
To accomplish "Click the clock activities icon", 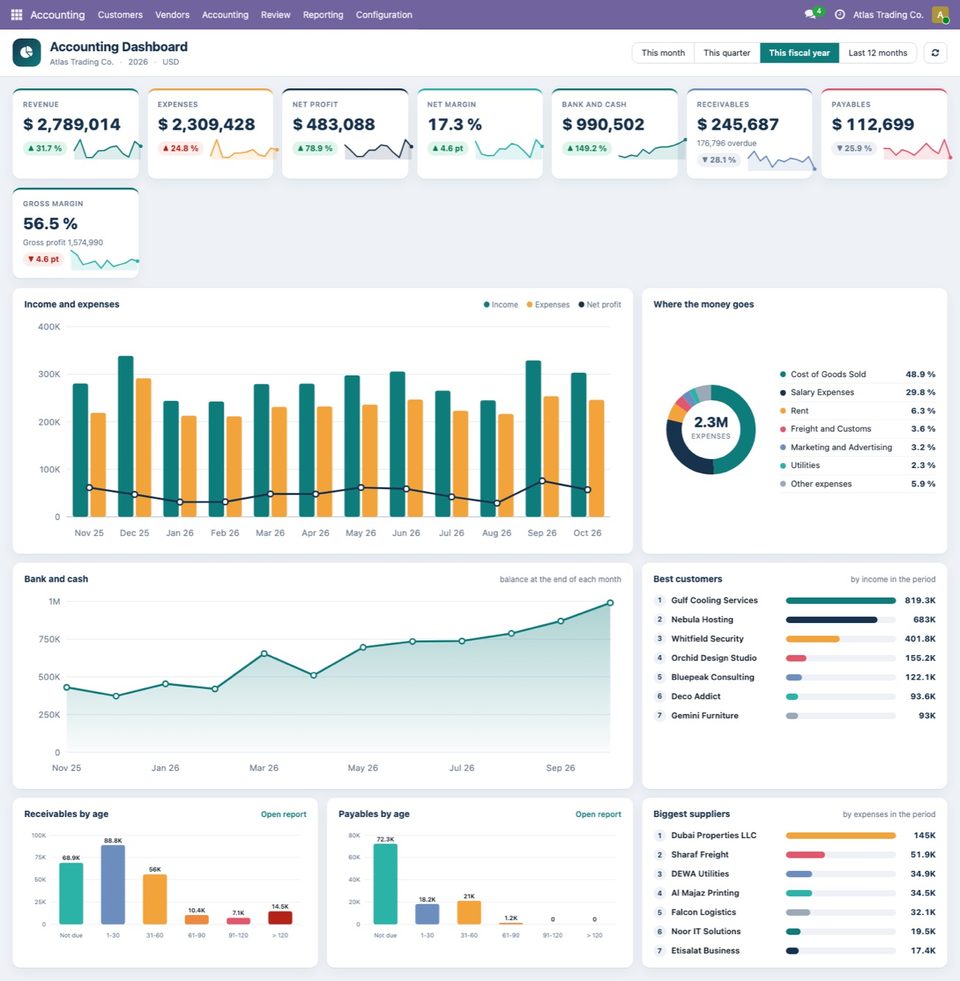I will [840, 14].
